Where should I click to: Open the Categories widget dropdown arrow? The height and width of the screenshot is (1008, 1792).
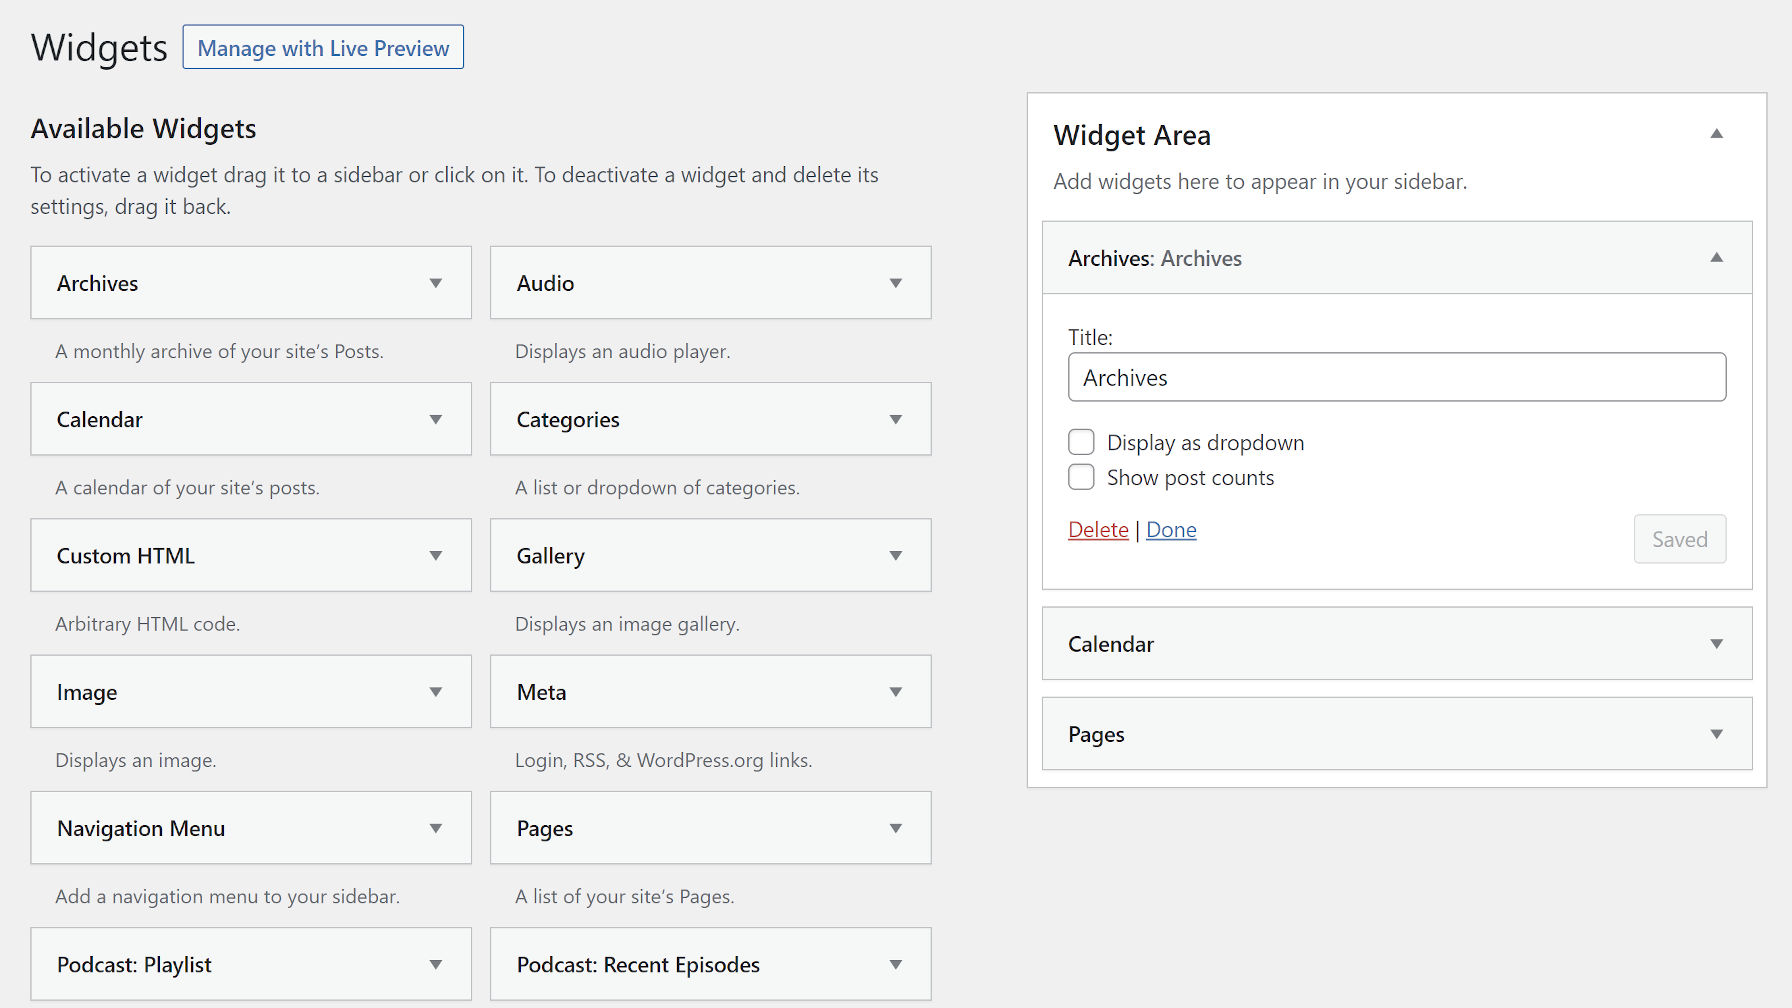[896, 419]
